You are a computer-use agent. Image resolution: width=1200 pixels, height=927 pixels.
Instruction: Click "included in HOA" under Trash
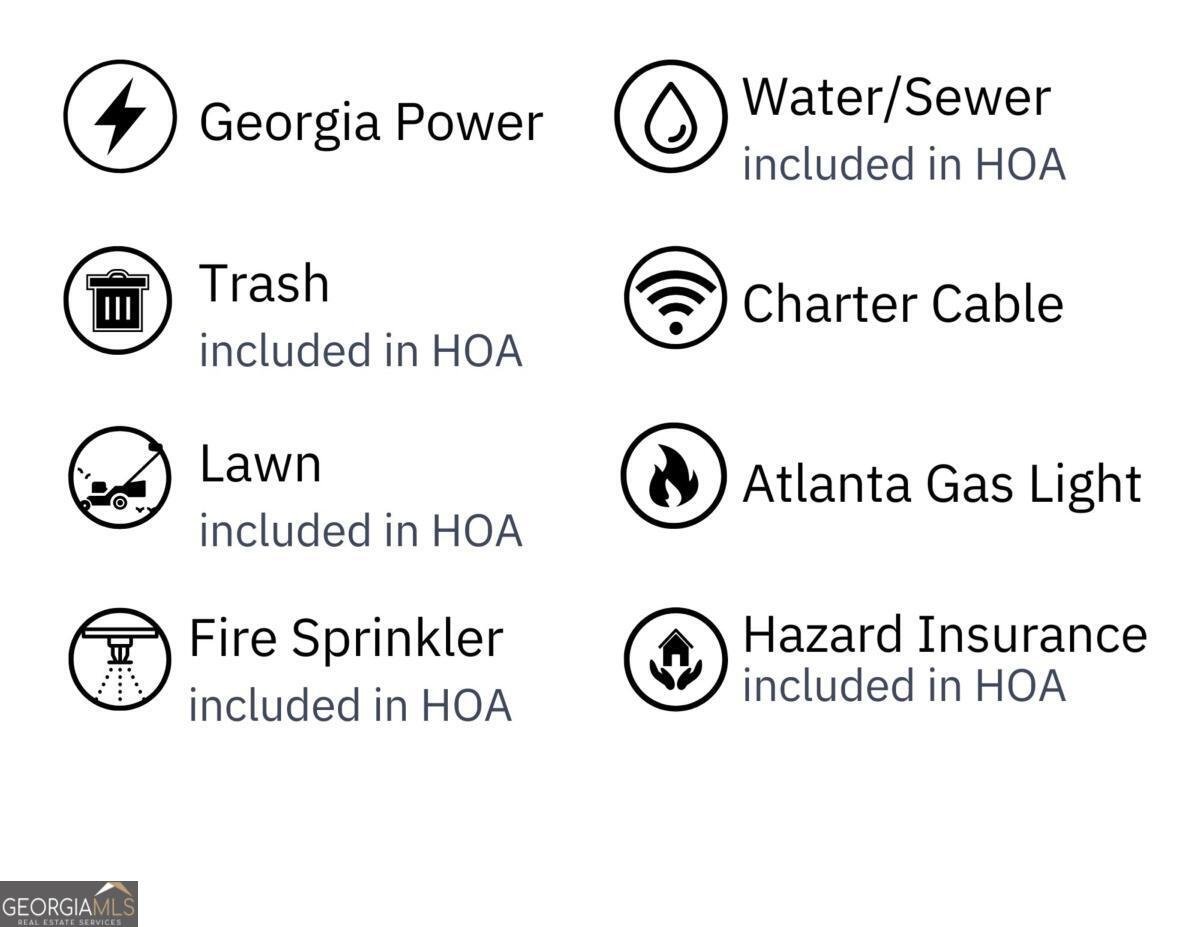pos(361,351)
